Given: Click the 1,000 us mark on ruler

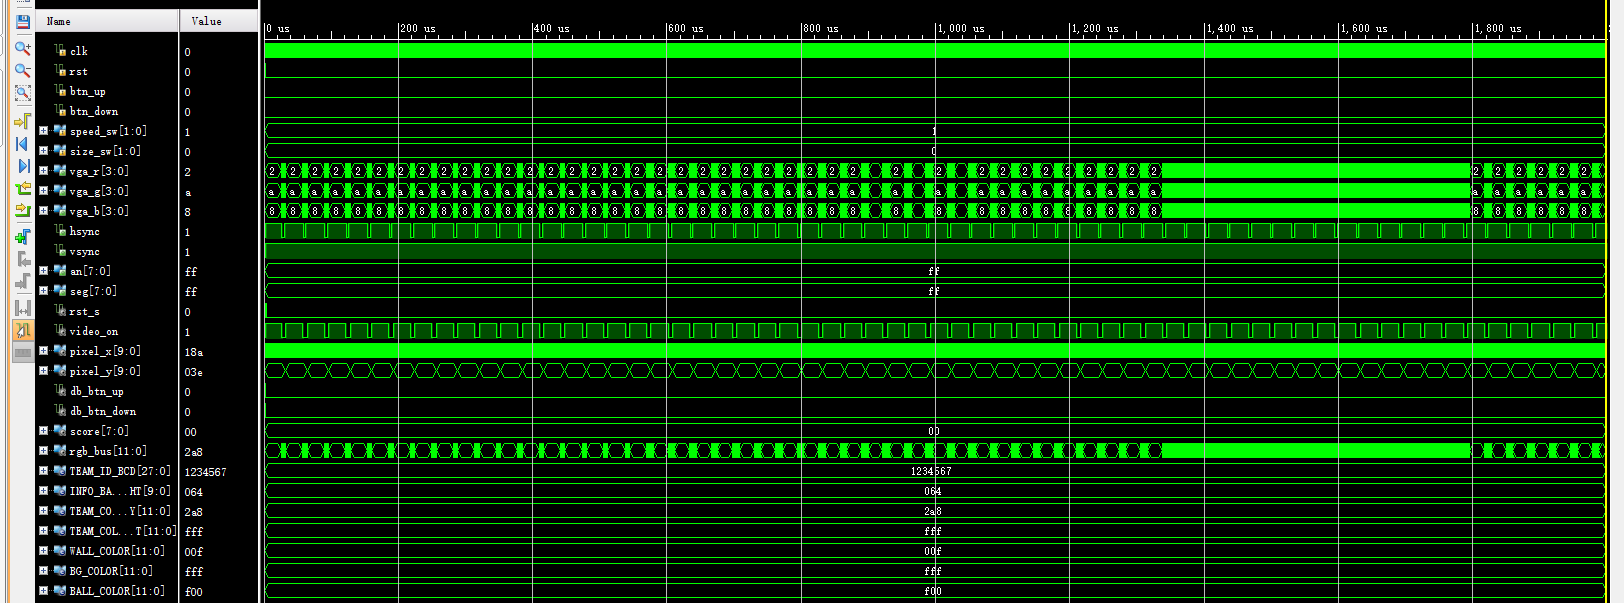Looking at the screenshot, I should click(x=961, y=29).
